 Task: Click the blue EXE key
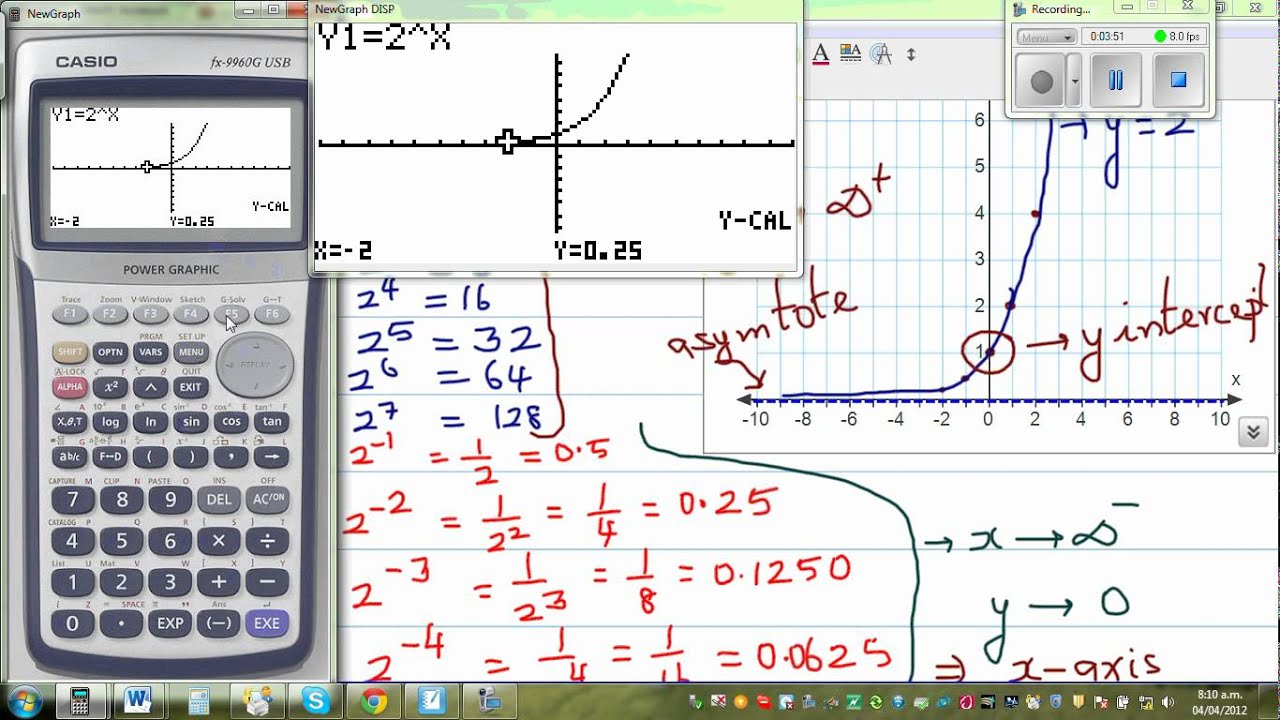[267, 623]
